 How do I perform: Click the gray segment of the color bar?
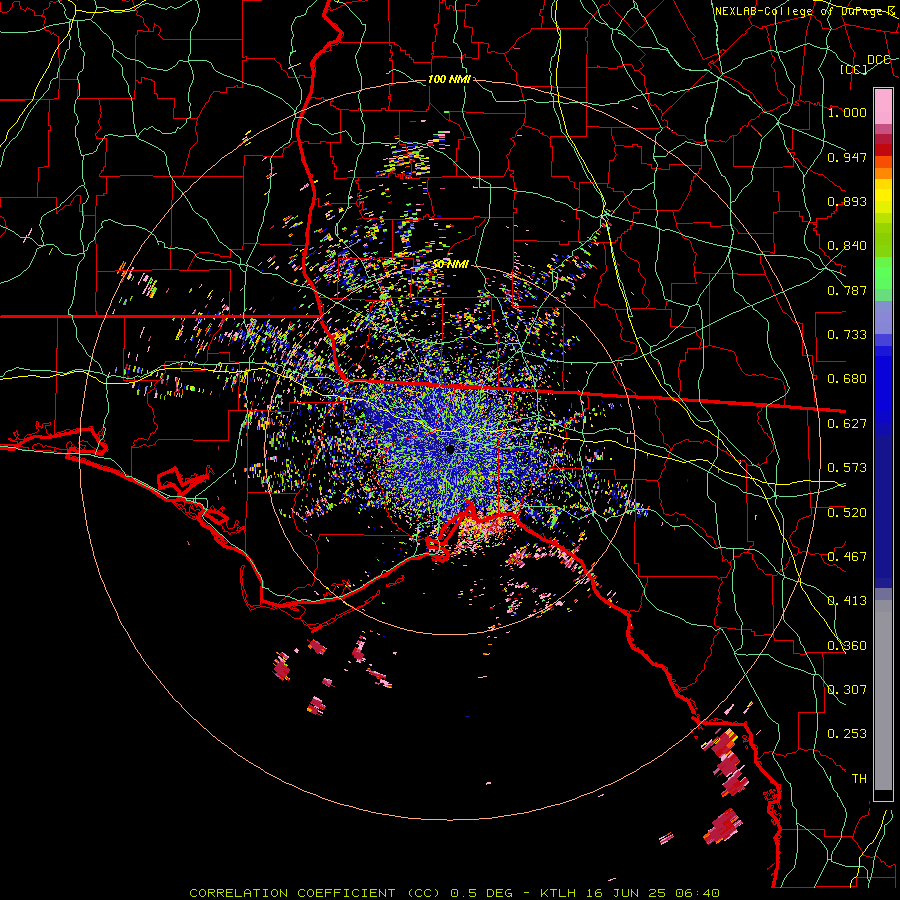click(x=883, y=695)
